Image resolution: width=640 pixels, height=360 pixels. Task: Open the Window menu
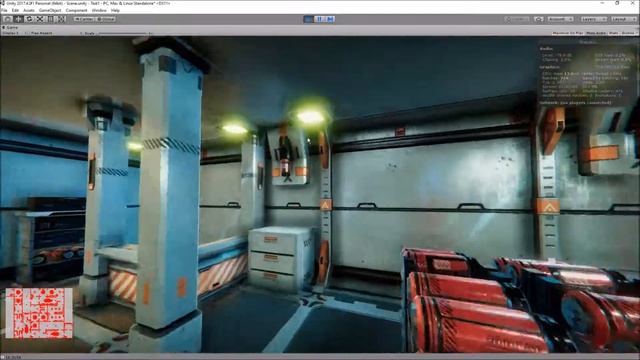click(x=99, y=10)
